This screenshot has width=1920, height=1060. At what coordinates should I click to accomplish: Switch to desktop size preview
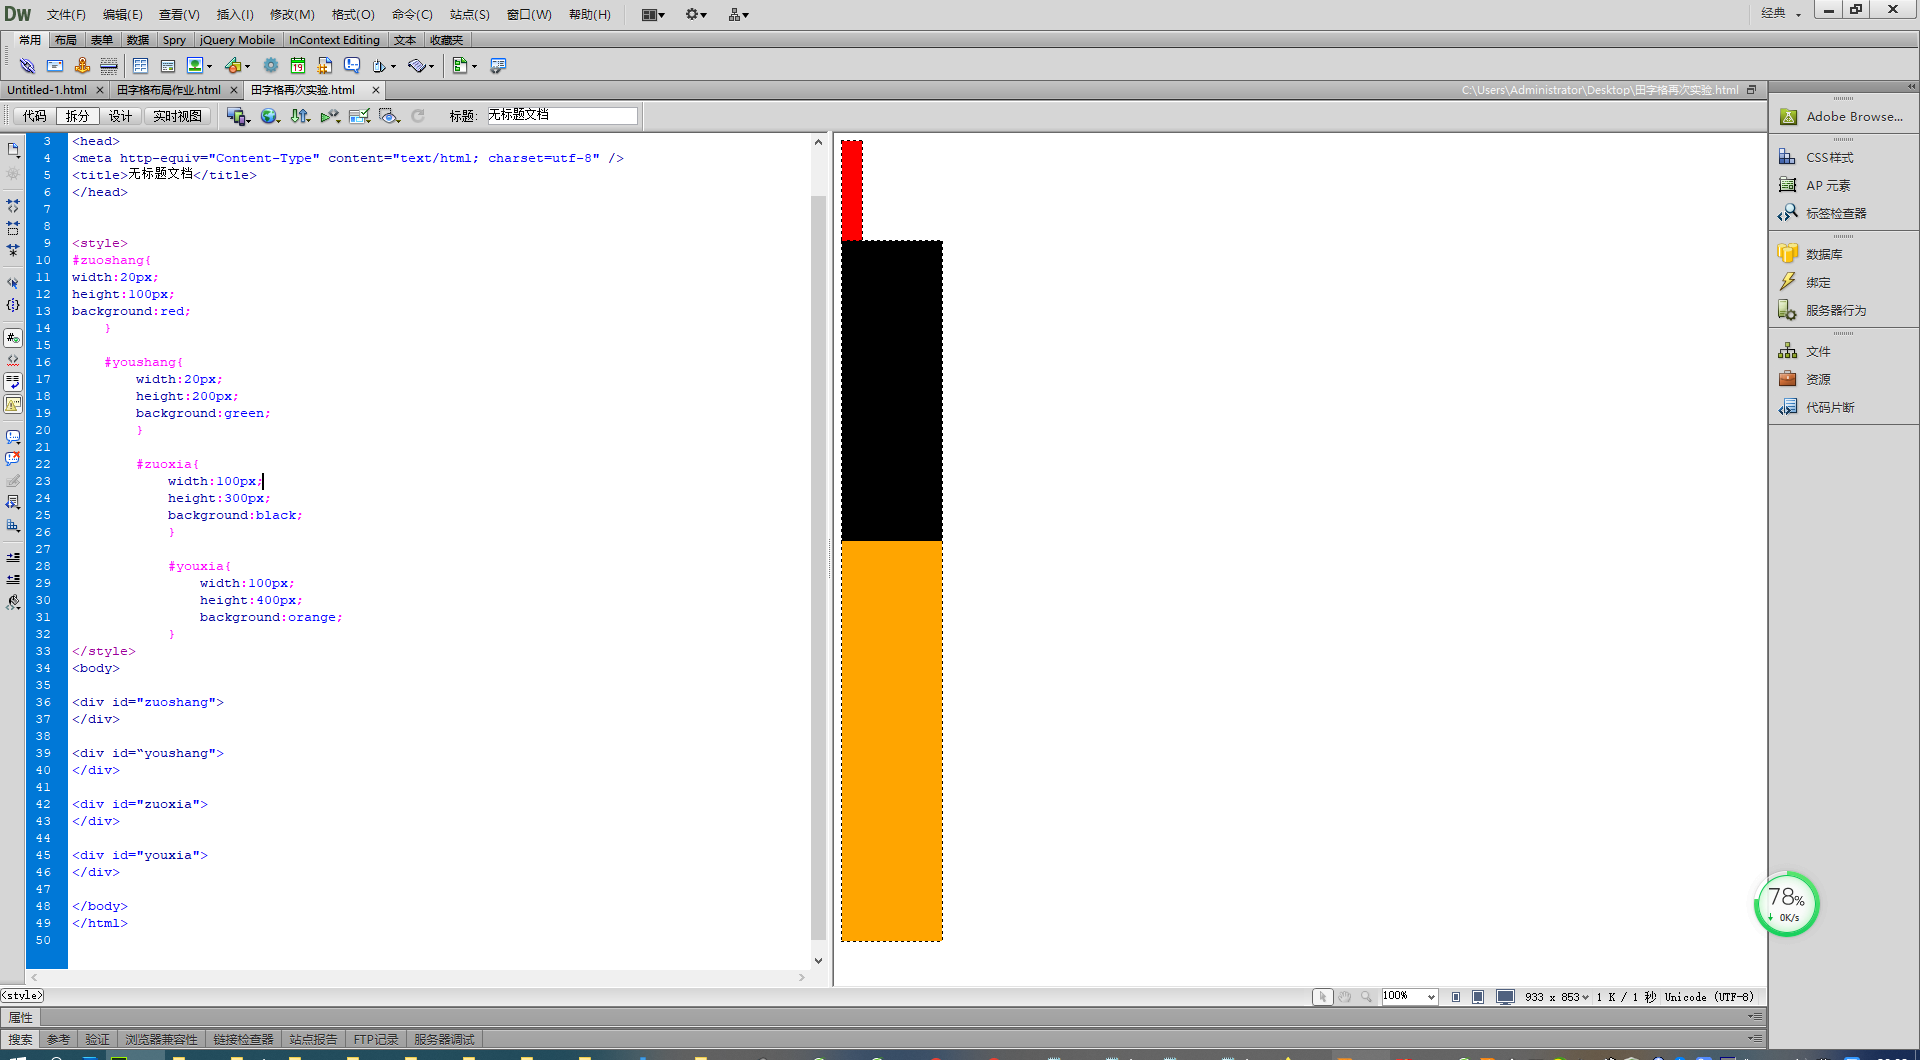(1505, 997)
